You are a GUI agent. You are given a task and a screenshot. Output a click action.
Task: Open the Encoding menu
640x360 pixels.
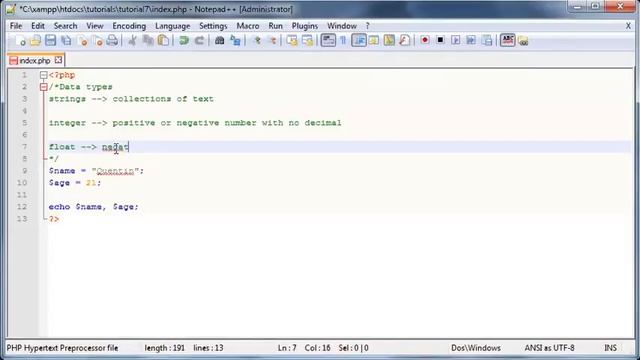pyautogui.click(x=129, y=26)
